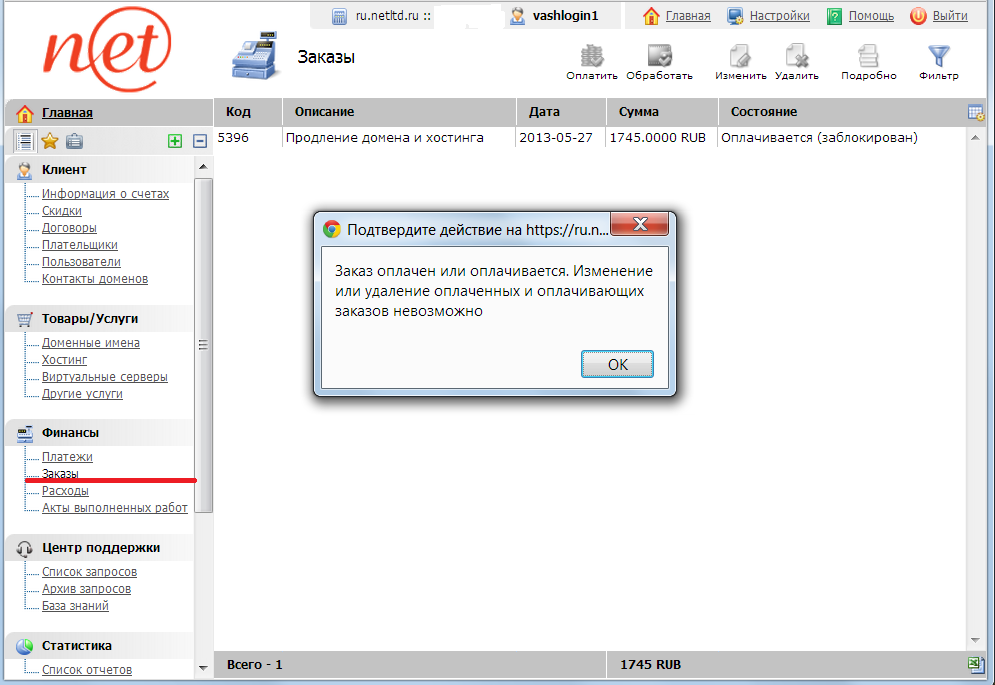Click the Оплатить toolbar icon
The width and height of the screenshot is (995, 685).
tap(591, 57)
